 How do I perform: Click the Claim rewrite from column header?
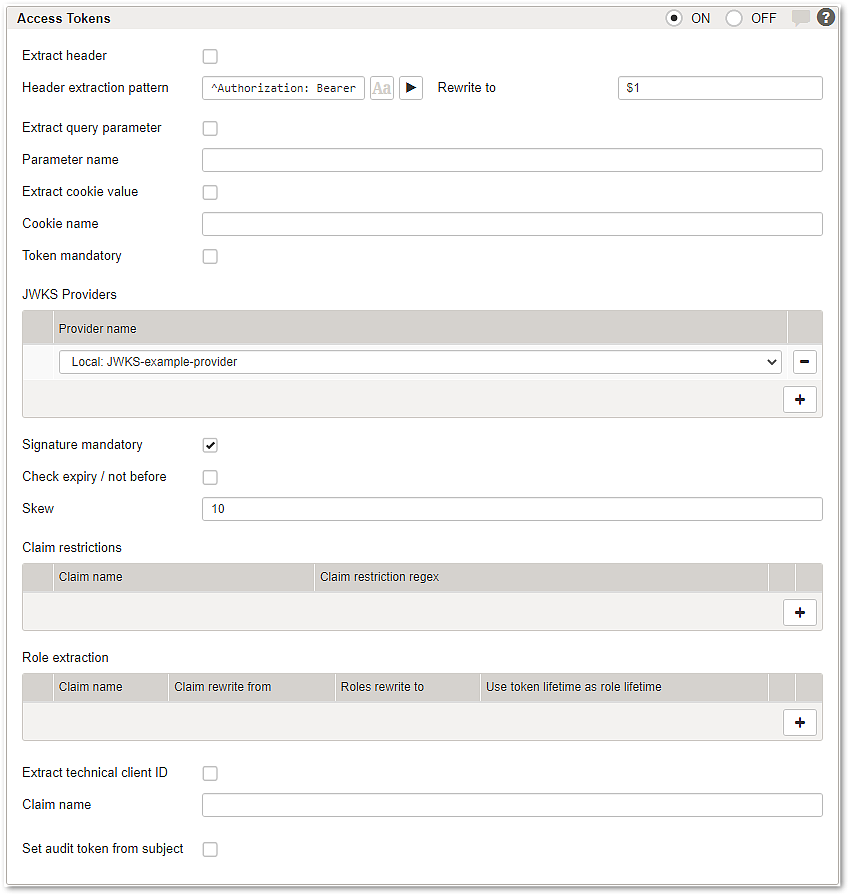252,687
